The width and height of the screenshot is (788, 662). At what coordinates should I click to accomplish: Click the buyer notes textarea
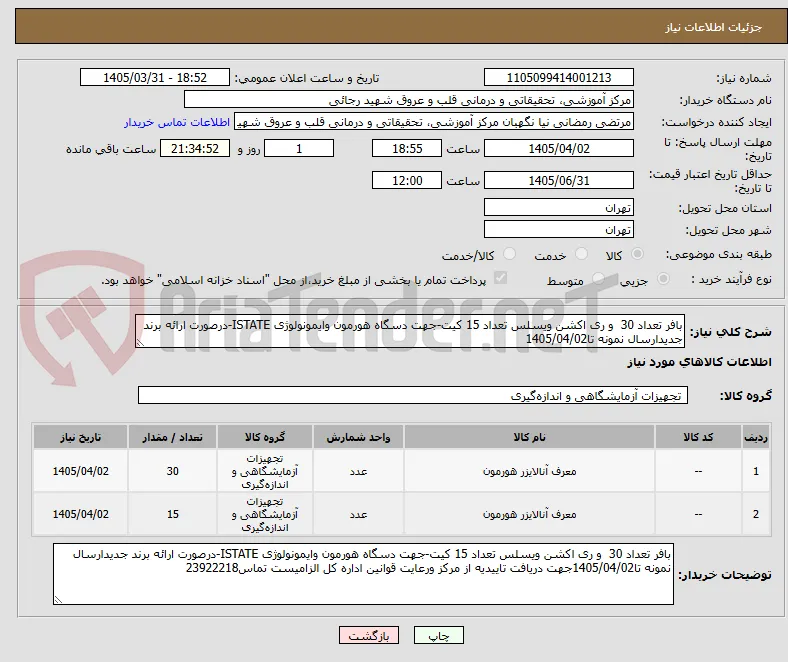tap(363, 574)
